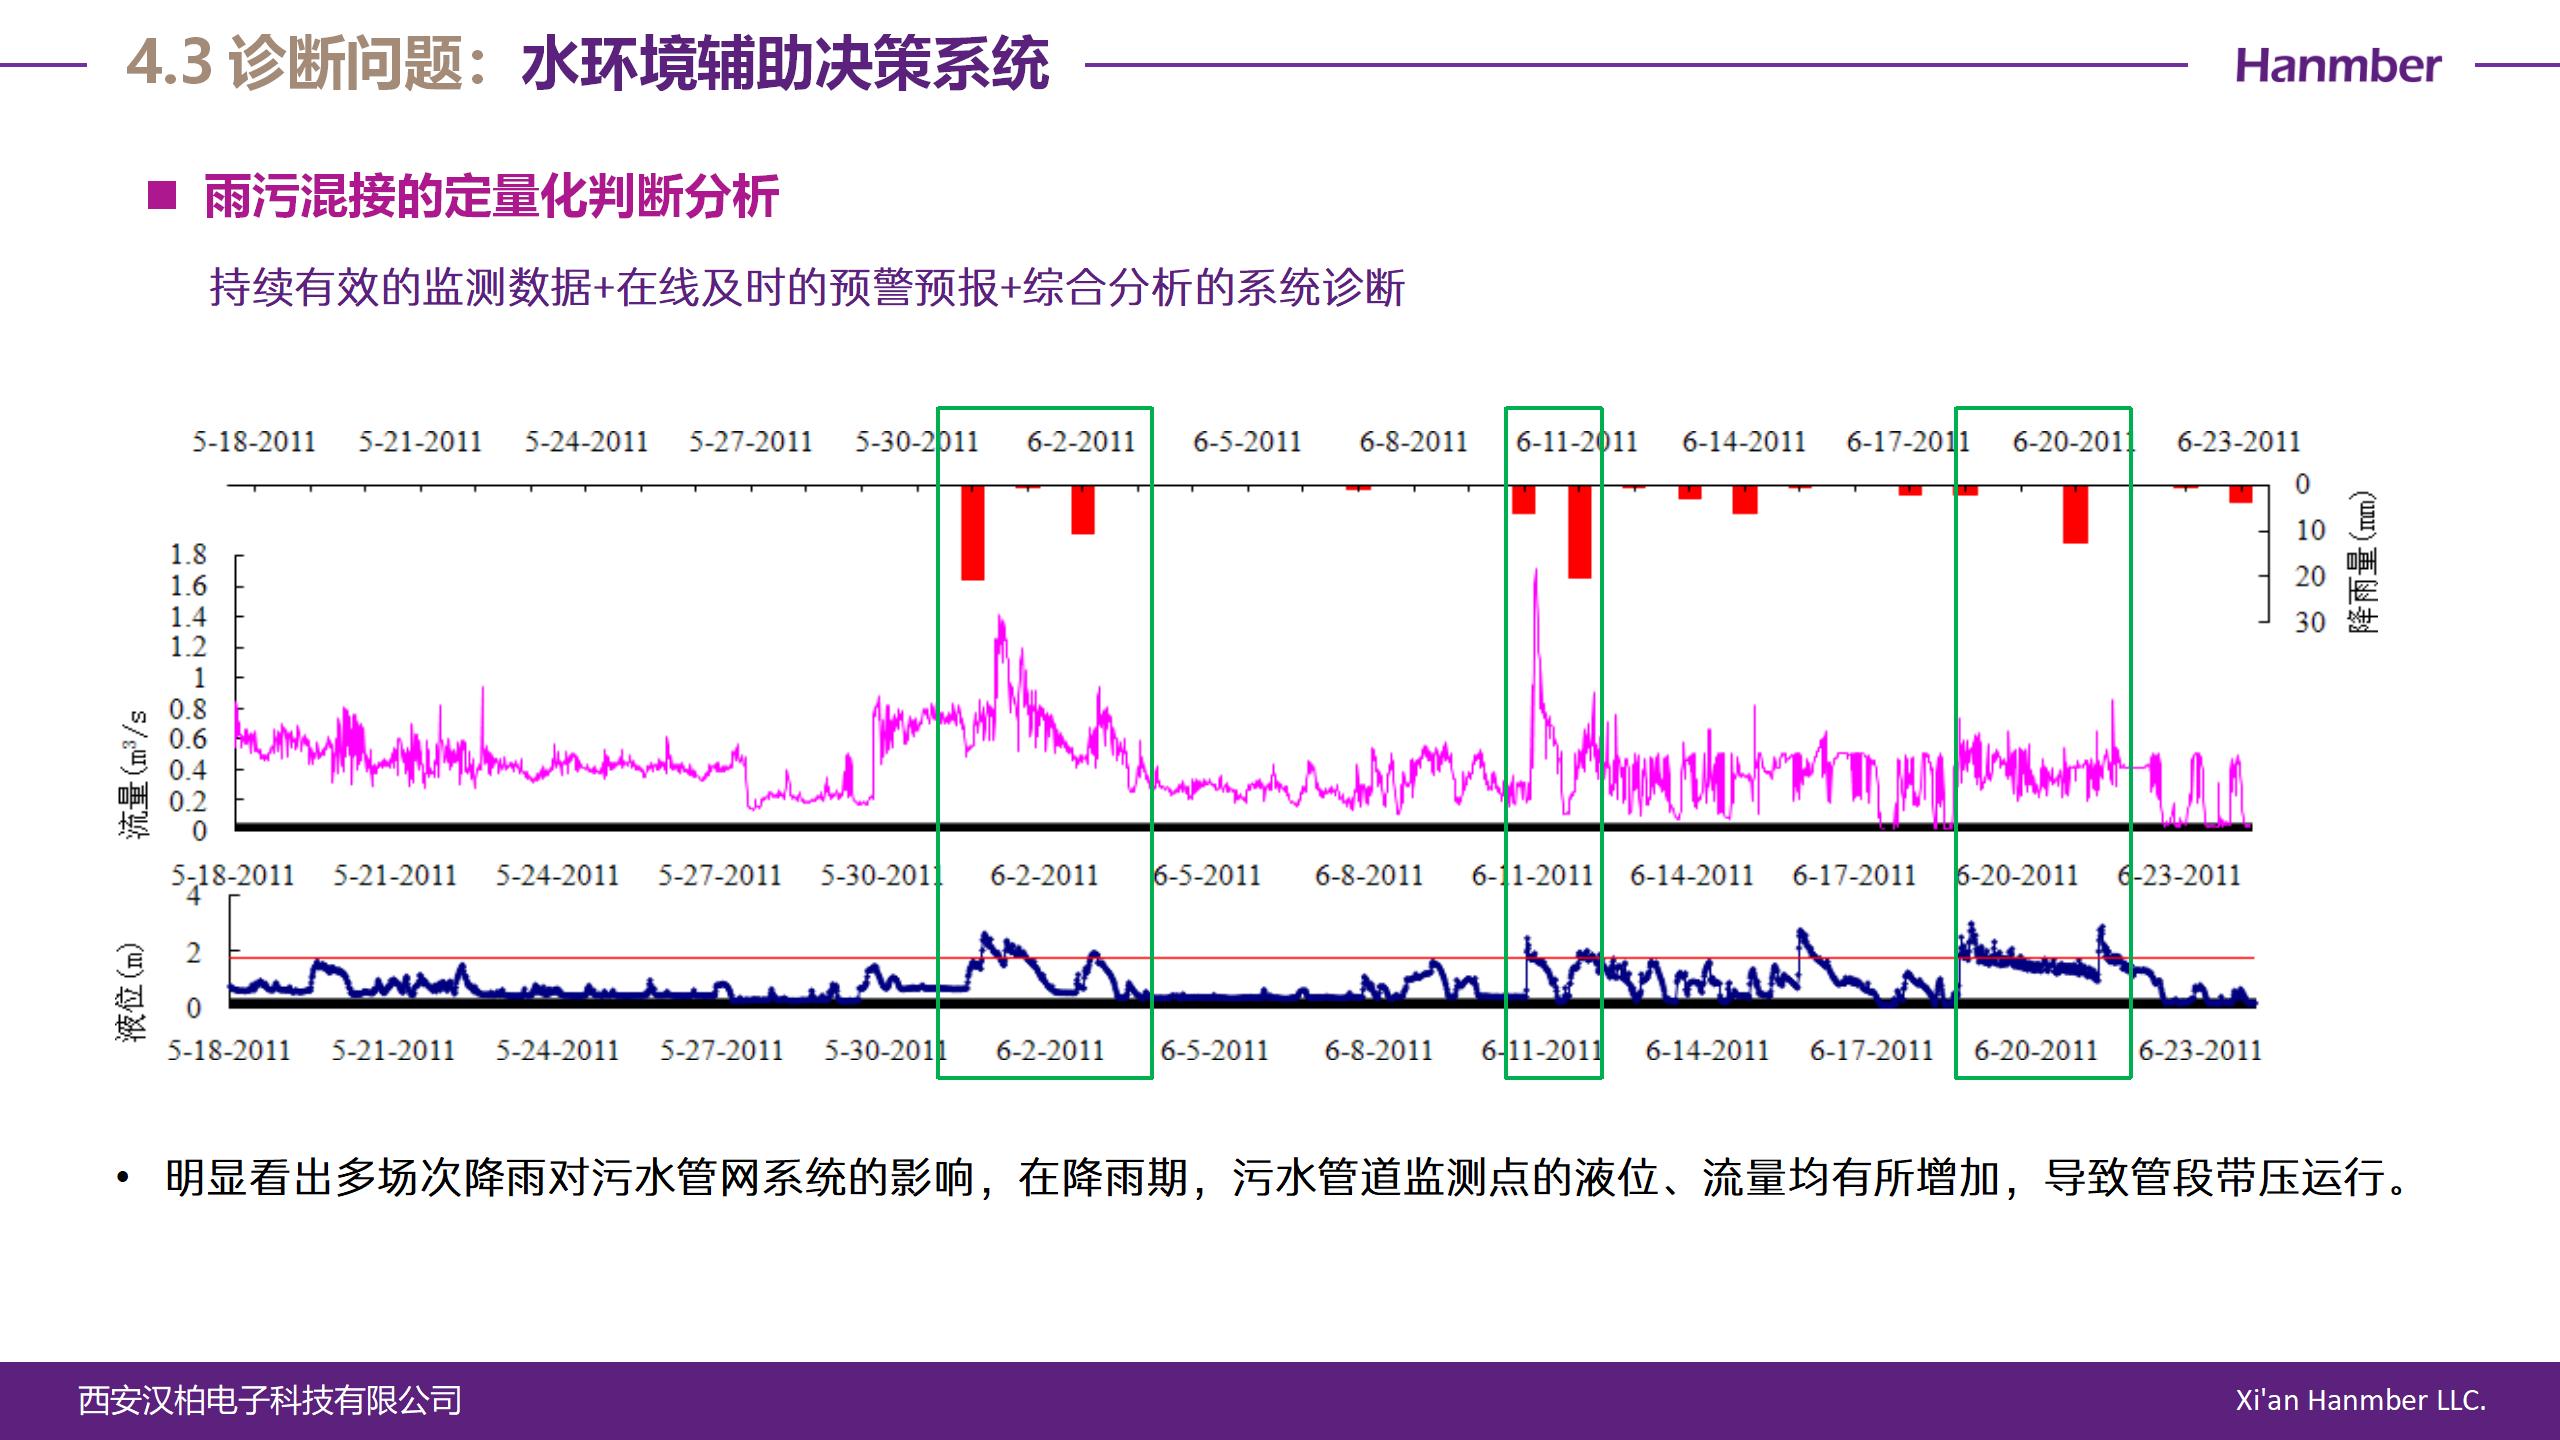
Task: Click the purple square bullet before 雨污混接
Action: [x=162, y=194]
